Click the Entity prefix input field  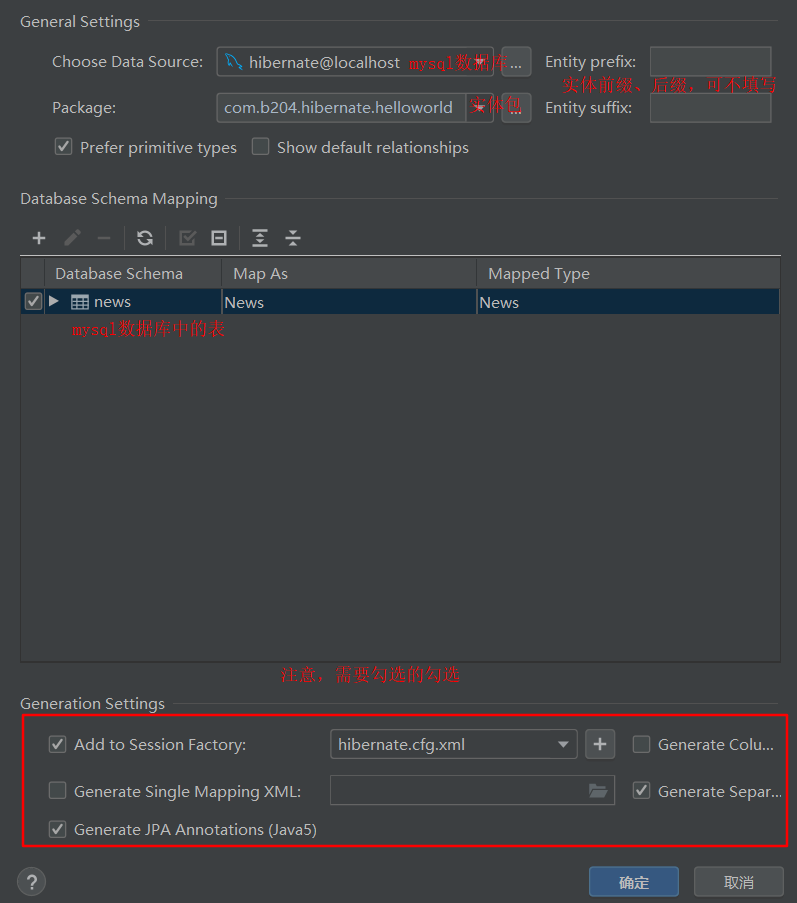711,62
